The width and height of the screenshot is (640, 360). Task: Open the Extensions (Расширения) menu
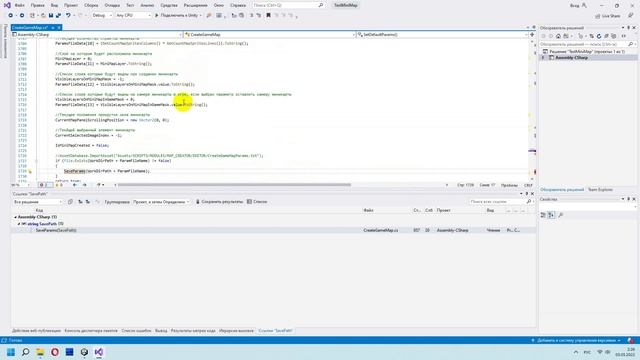point(196,5)
